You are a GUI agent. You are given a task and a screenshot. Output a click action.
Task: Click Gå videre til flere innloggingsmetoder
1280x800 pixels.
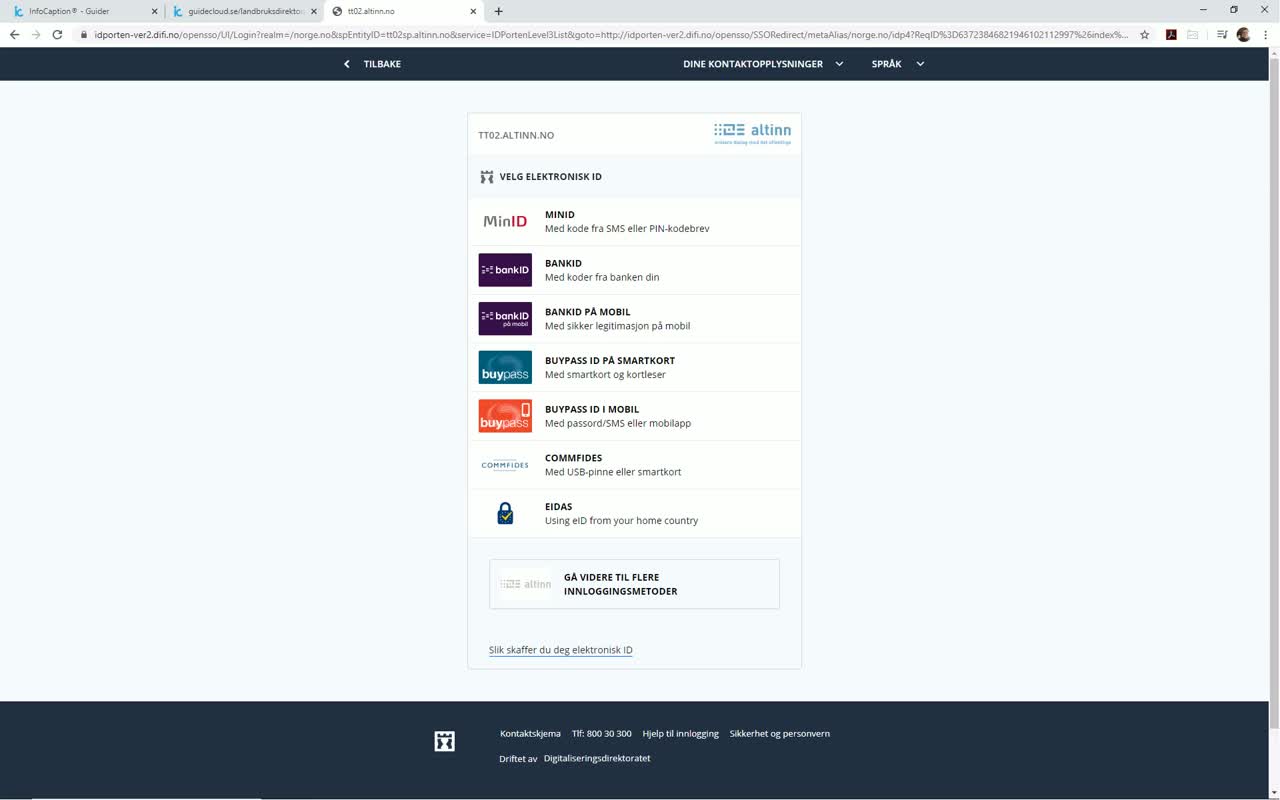634,584
